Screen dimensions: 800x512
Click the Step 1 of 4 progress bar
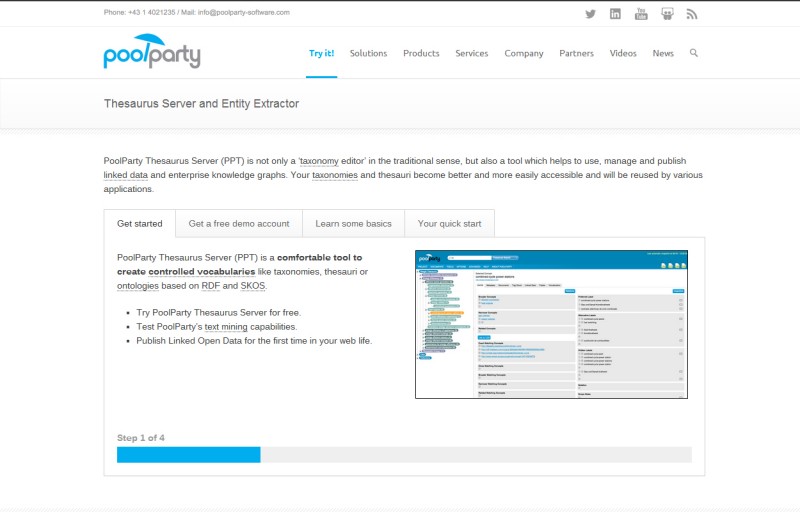pos(403,455)
